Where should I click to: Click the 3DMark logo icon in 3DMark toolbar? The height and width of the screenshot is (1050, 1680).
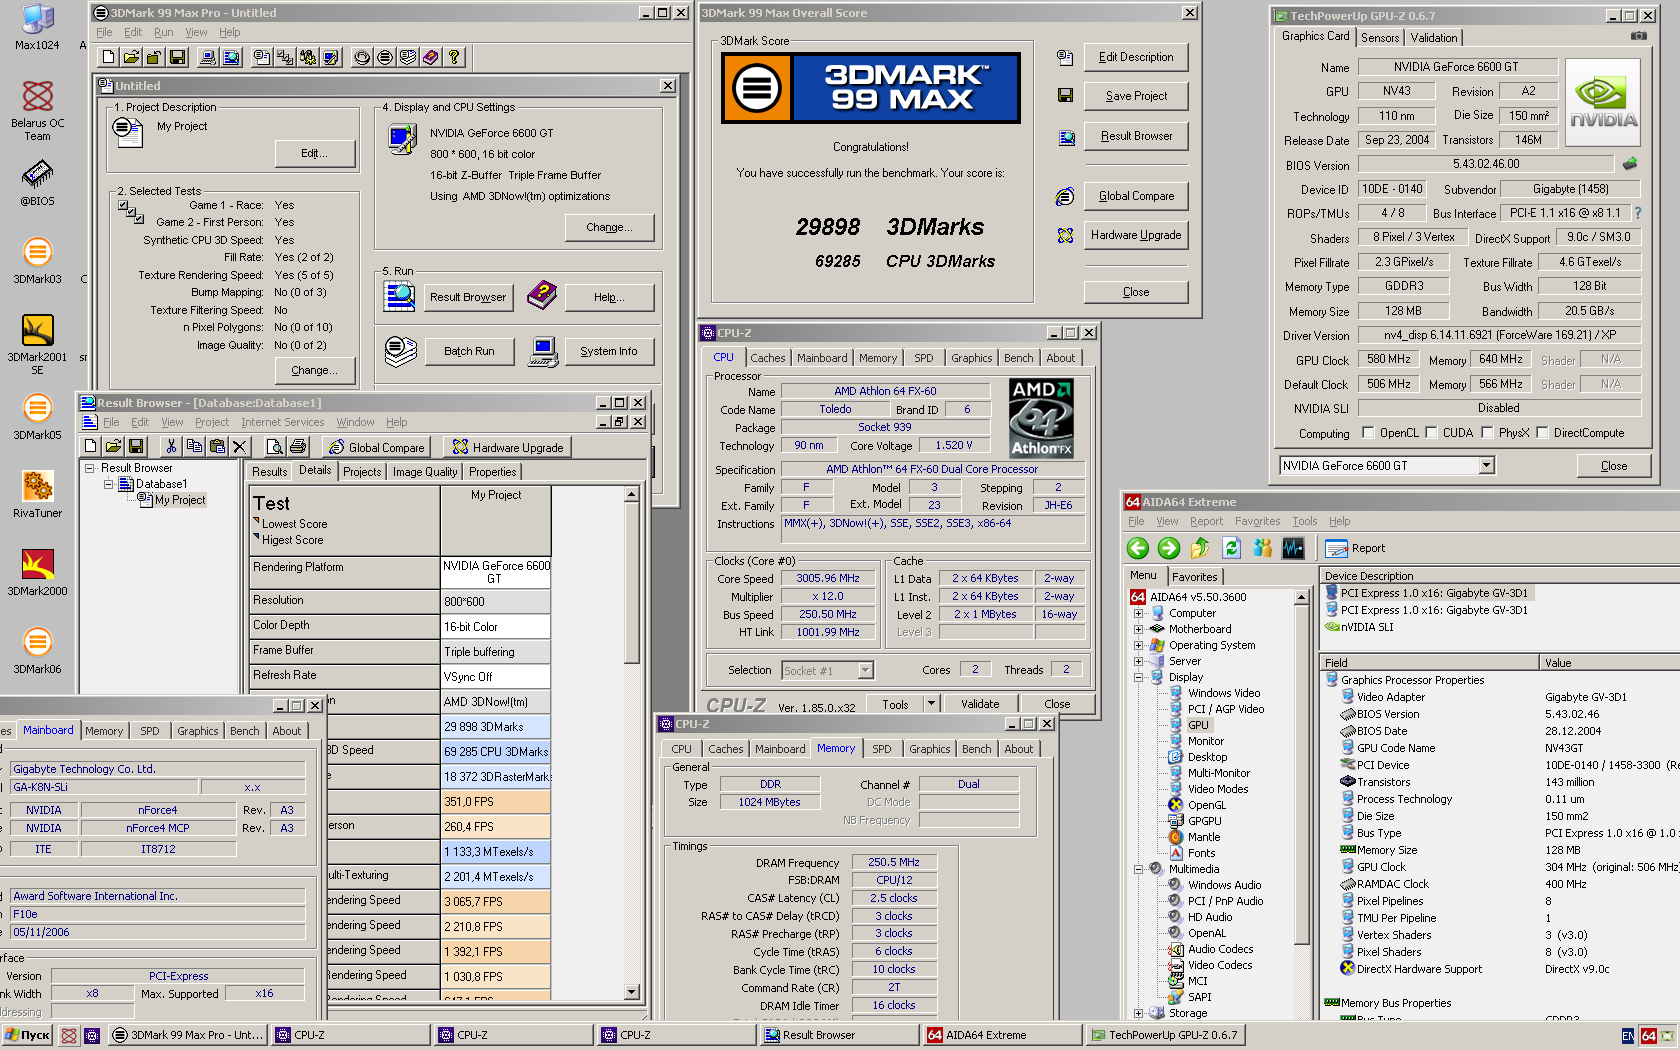[385, 57]
